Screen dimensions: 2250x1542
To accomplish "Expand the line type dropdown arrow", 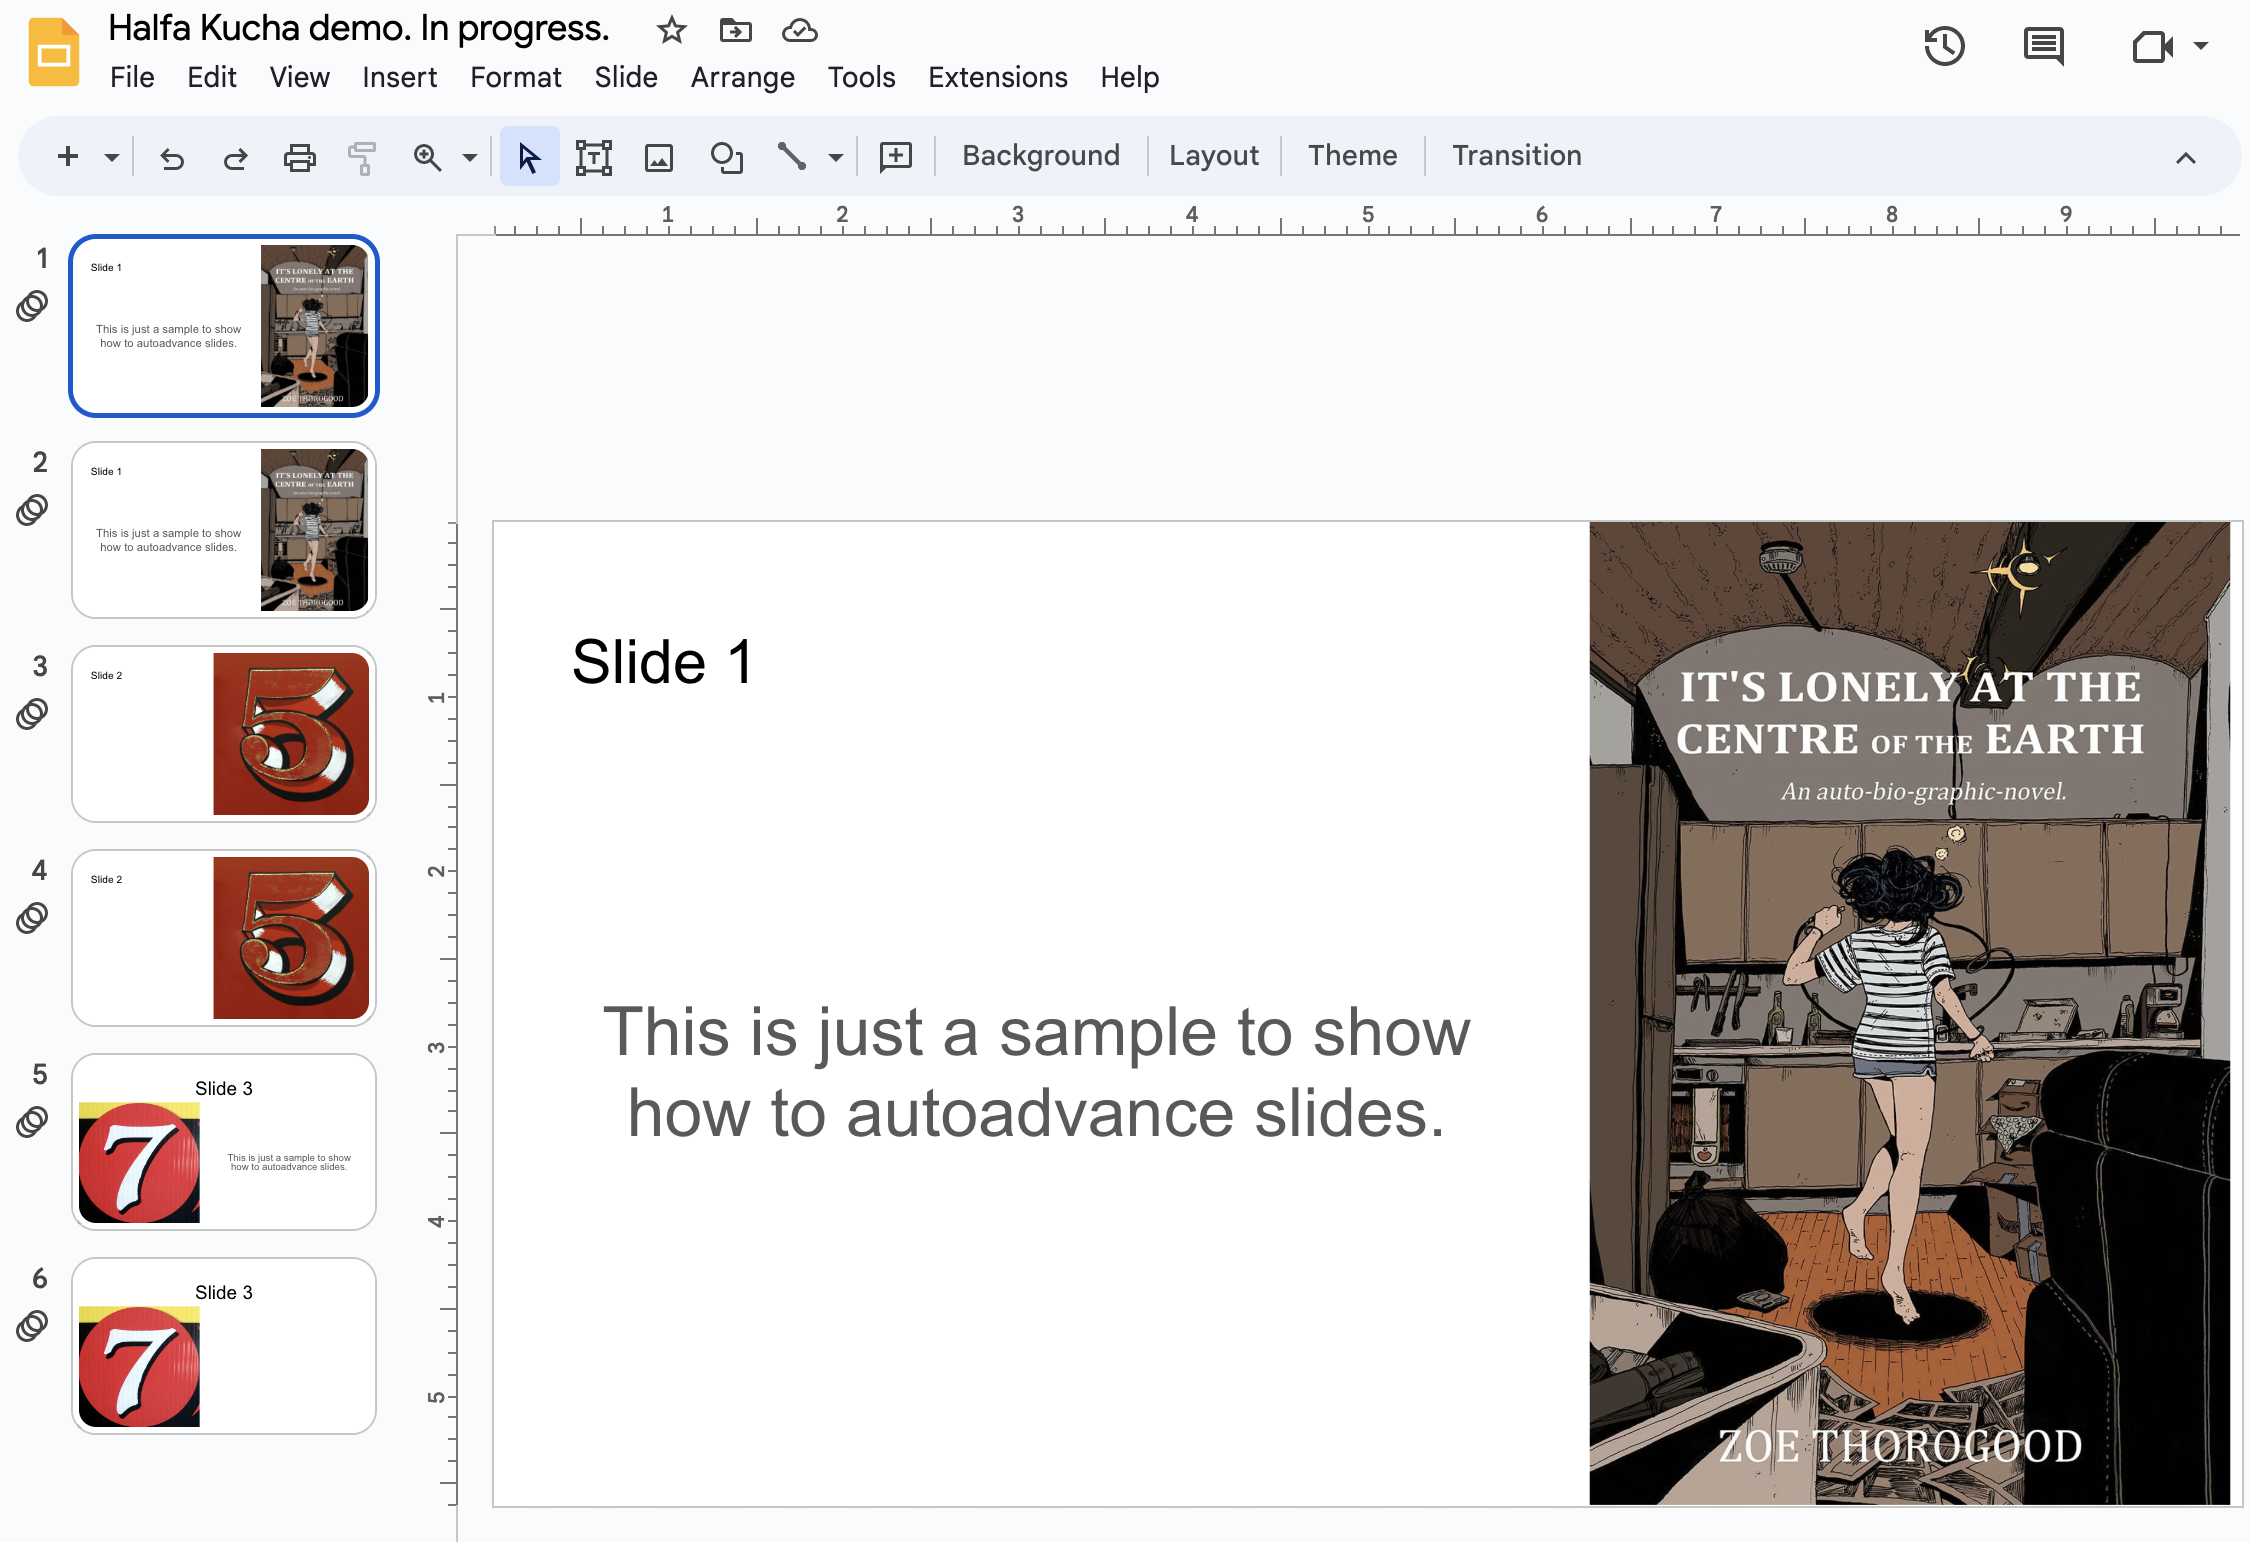I will (x=836, y=157).
